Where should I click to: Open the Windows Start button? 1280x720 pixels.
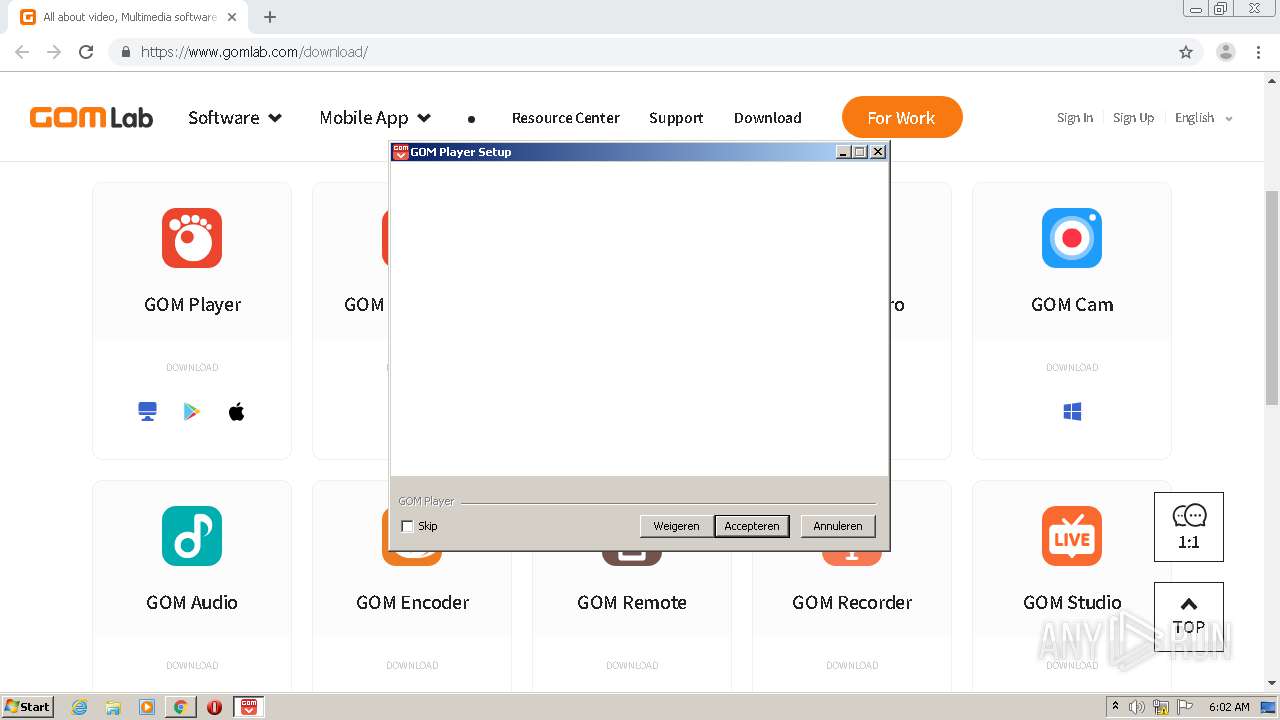pyautogui.click(x=28, y=707)
